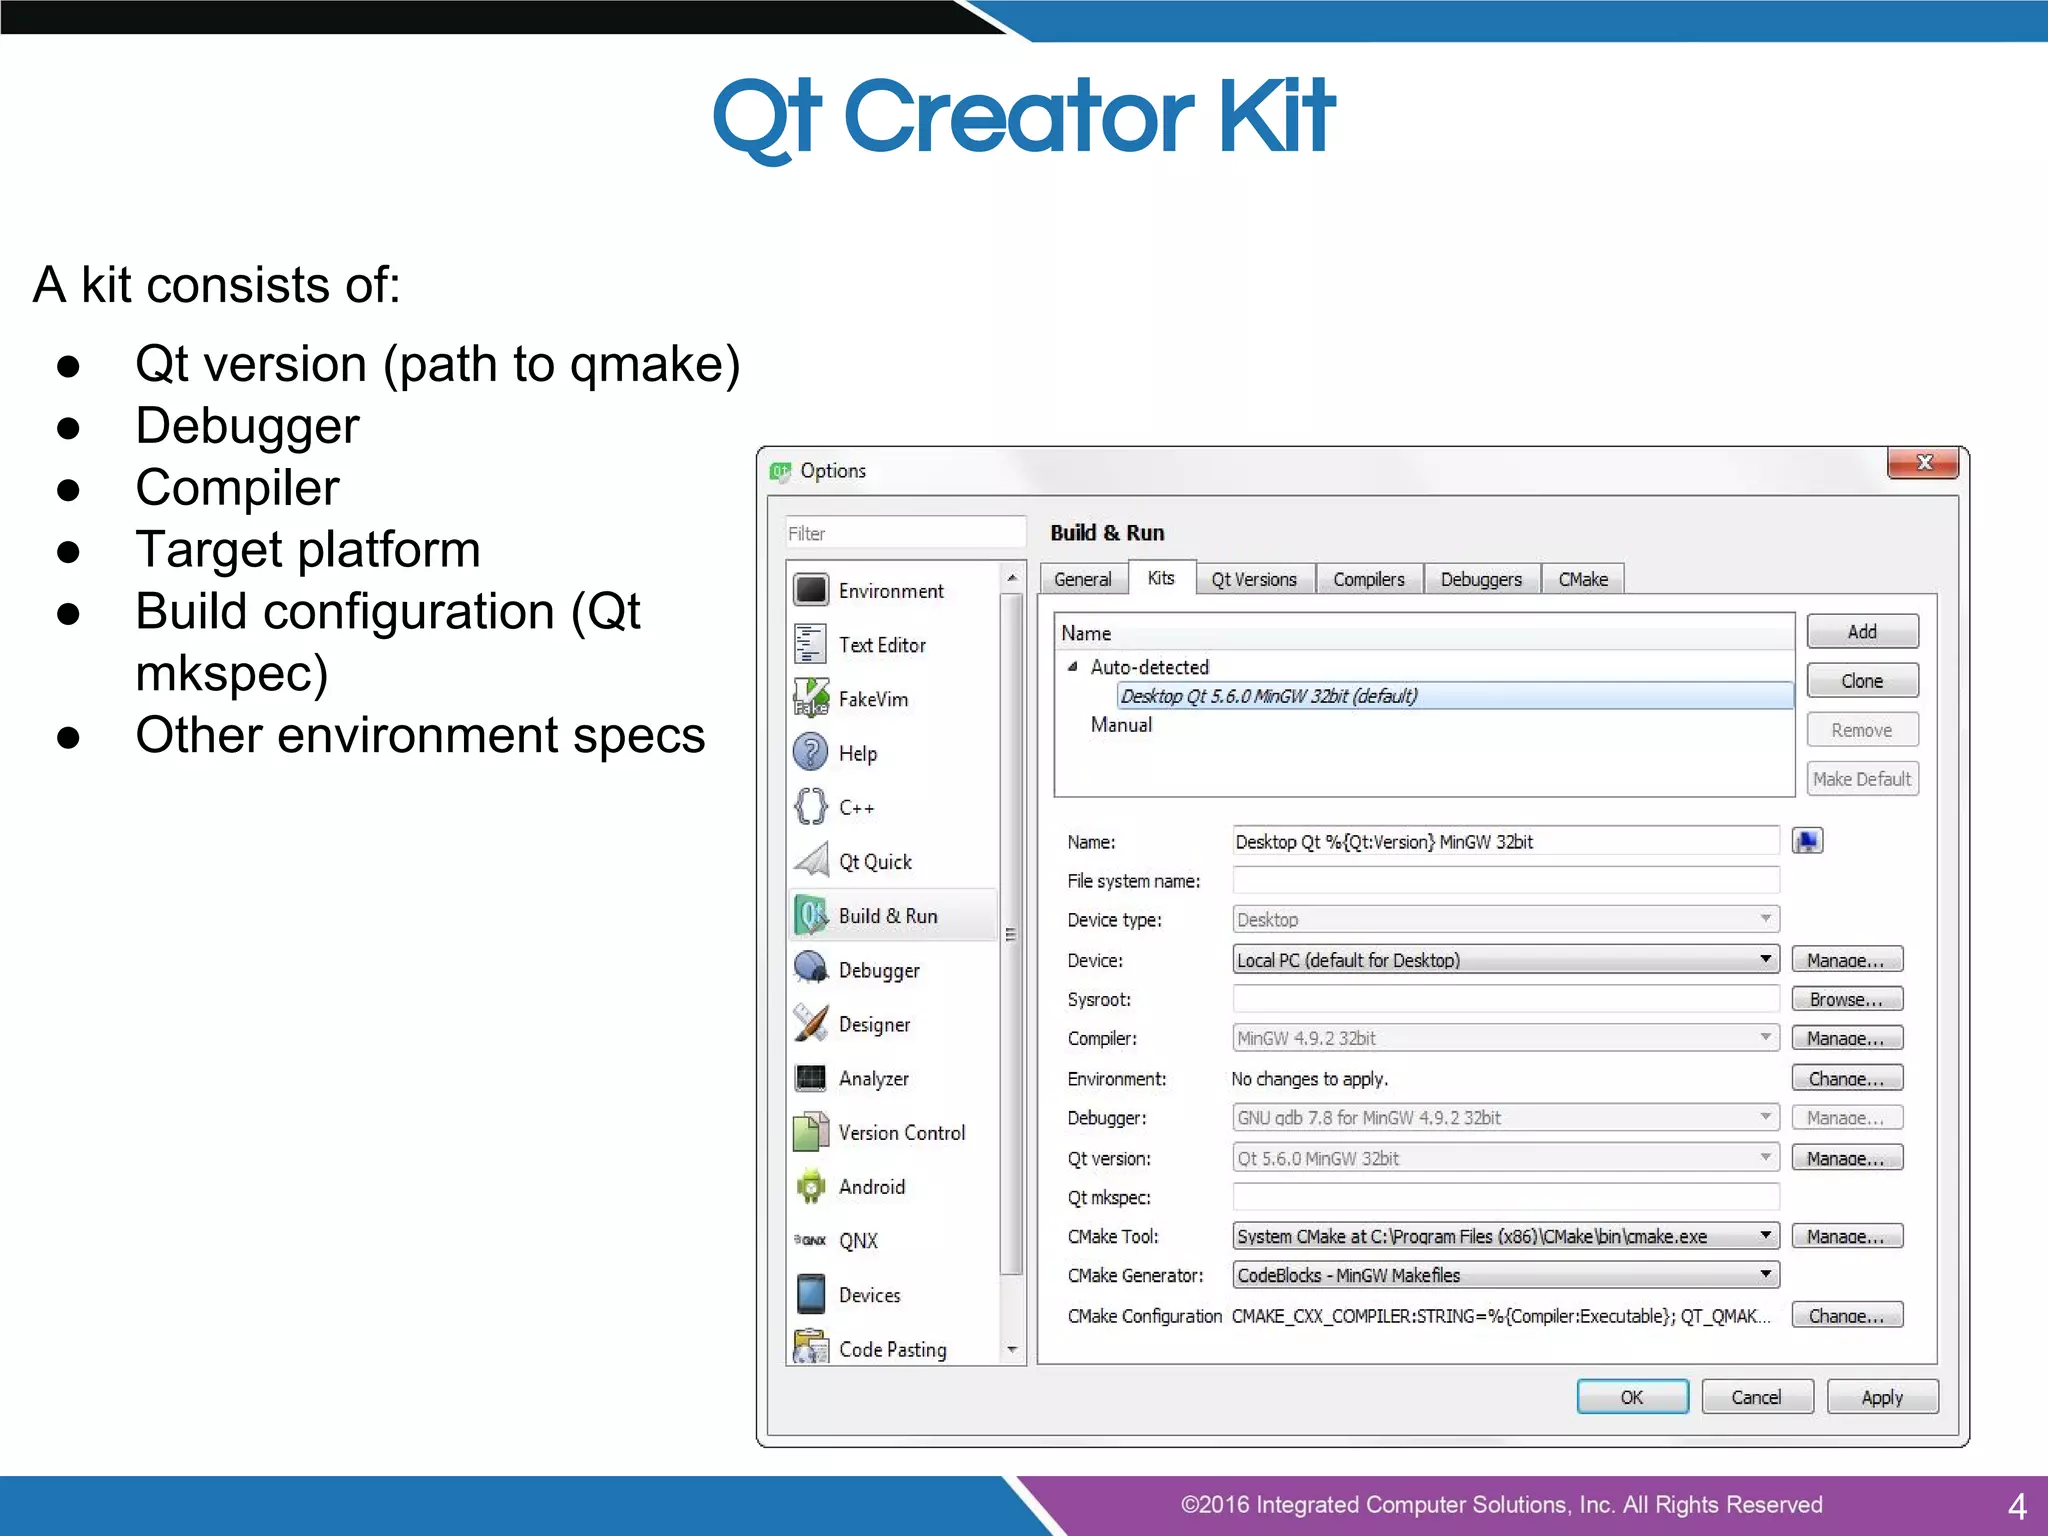
Task: Switch to the Kits tab
Action: [1161, 577]
